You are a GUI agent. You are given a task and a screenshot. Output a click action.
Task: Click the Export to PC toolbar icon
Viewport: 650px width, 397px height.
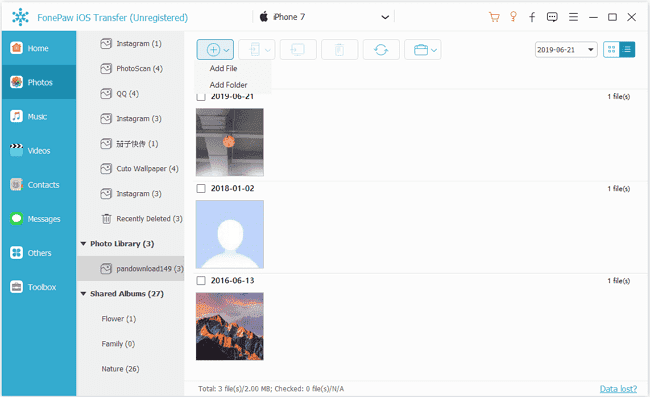point(298,50)
